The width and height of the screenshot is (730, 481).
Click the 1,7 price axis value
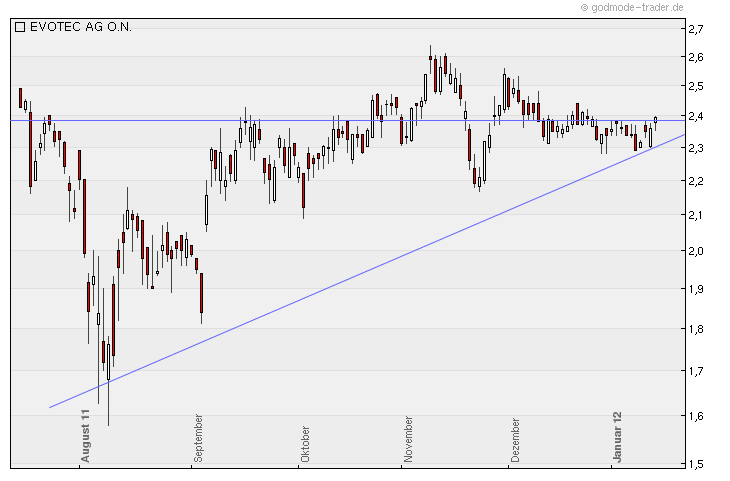(696, 371)
